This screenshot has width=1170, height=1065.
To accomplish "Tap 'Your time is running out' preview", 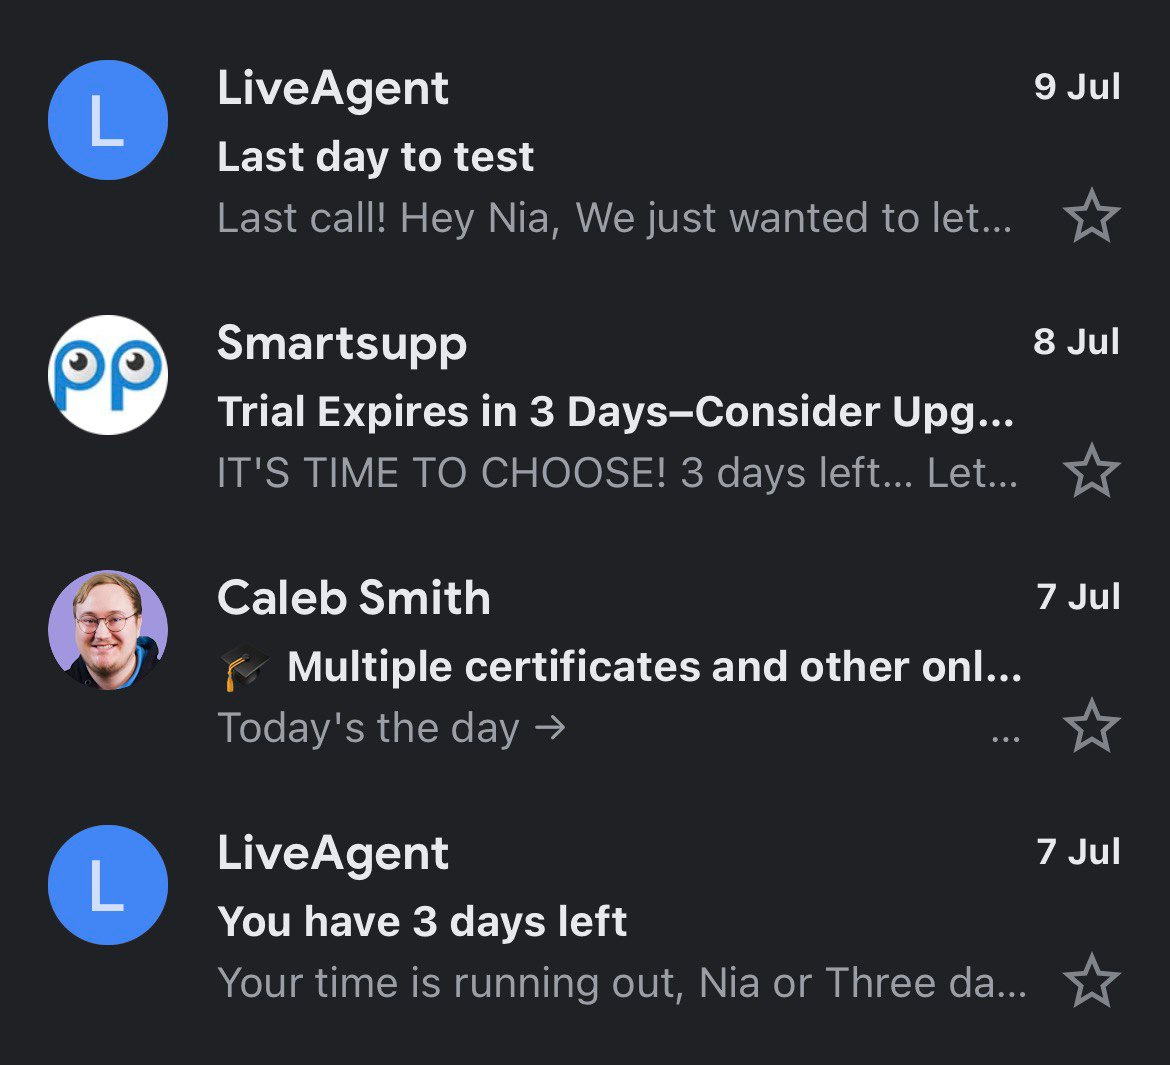I will [621, 983].
